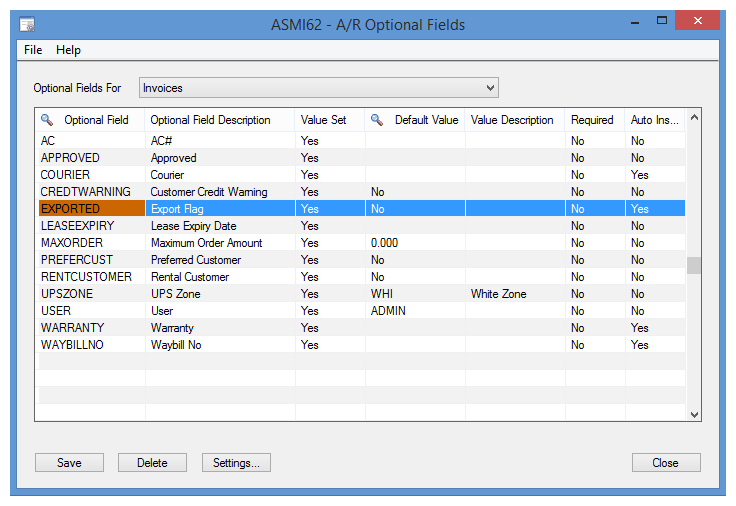Open the File menu
Screen dimensions: 736x506
[x=33, y=50]
